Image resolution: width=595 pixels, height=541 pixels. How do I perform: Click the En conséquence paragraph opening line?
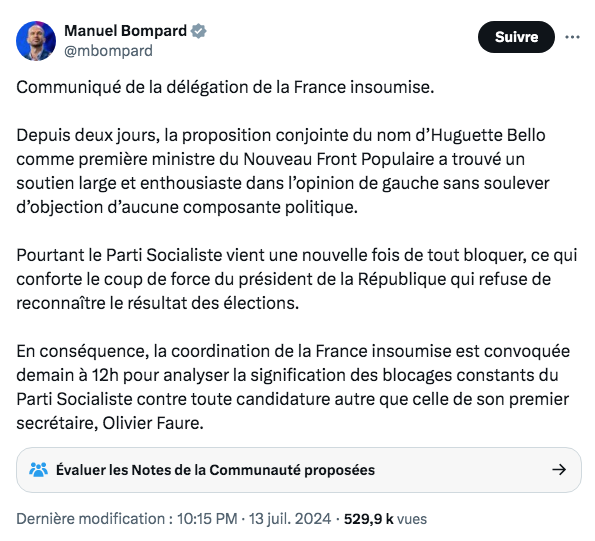pyautogui.click(x=293, y=351)
